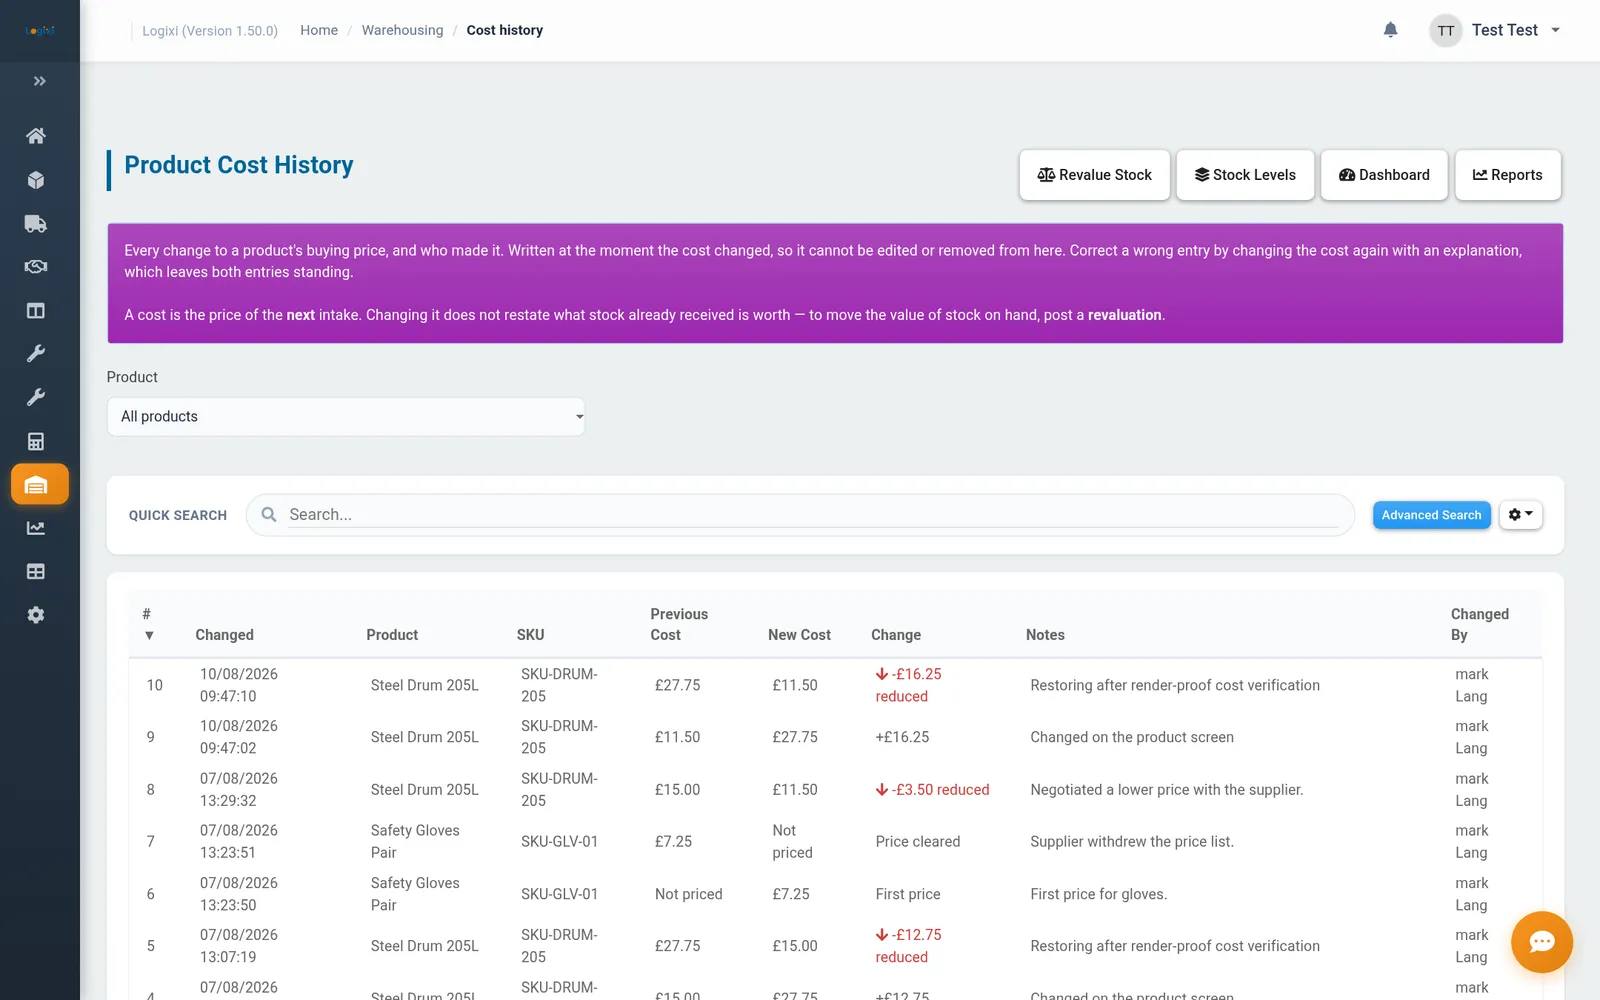Screen dimensions: 1600x1000
Task: Open the settings gear icon in sidebar
Action: coord(36,615)
